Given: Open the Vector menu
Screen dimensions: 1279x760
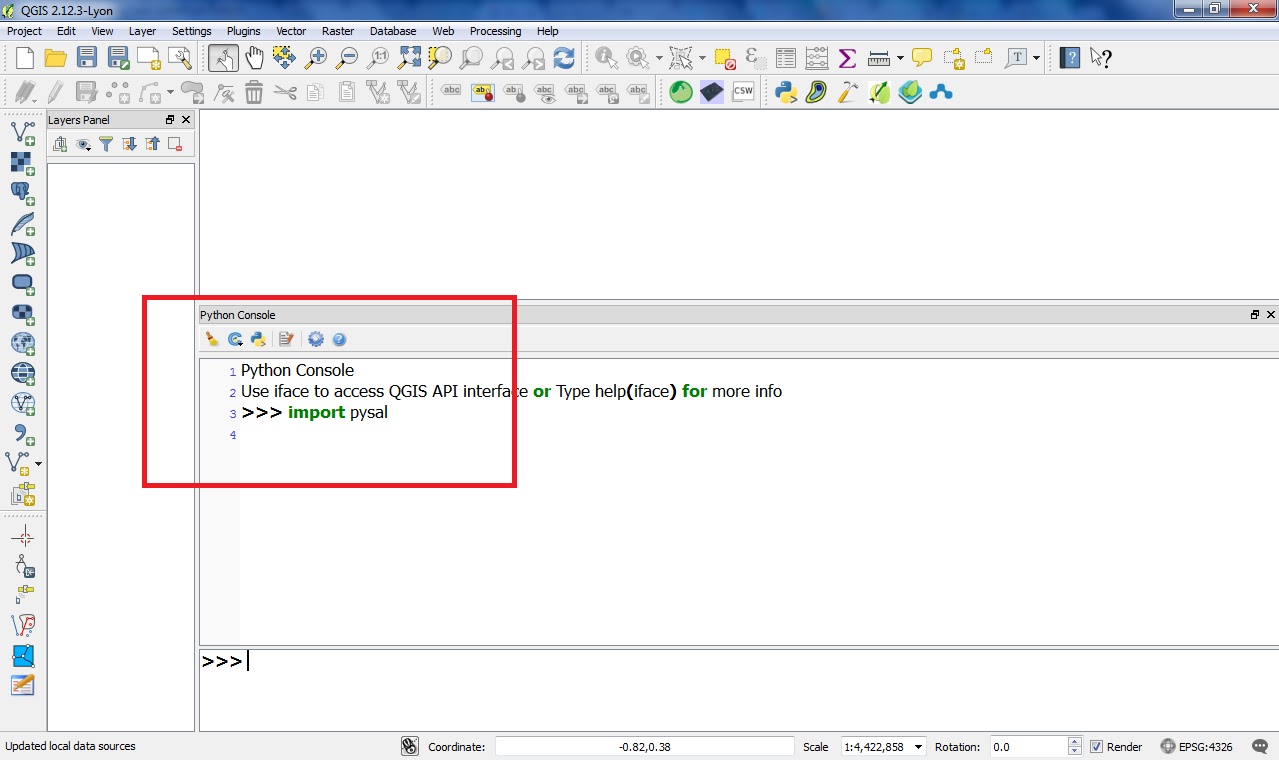Looking at the screenshot, I should point(291,31).
